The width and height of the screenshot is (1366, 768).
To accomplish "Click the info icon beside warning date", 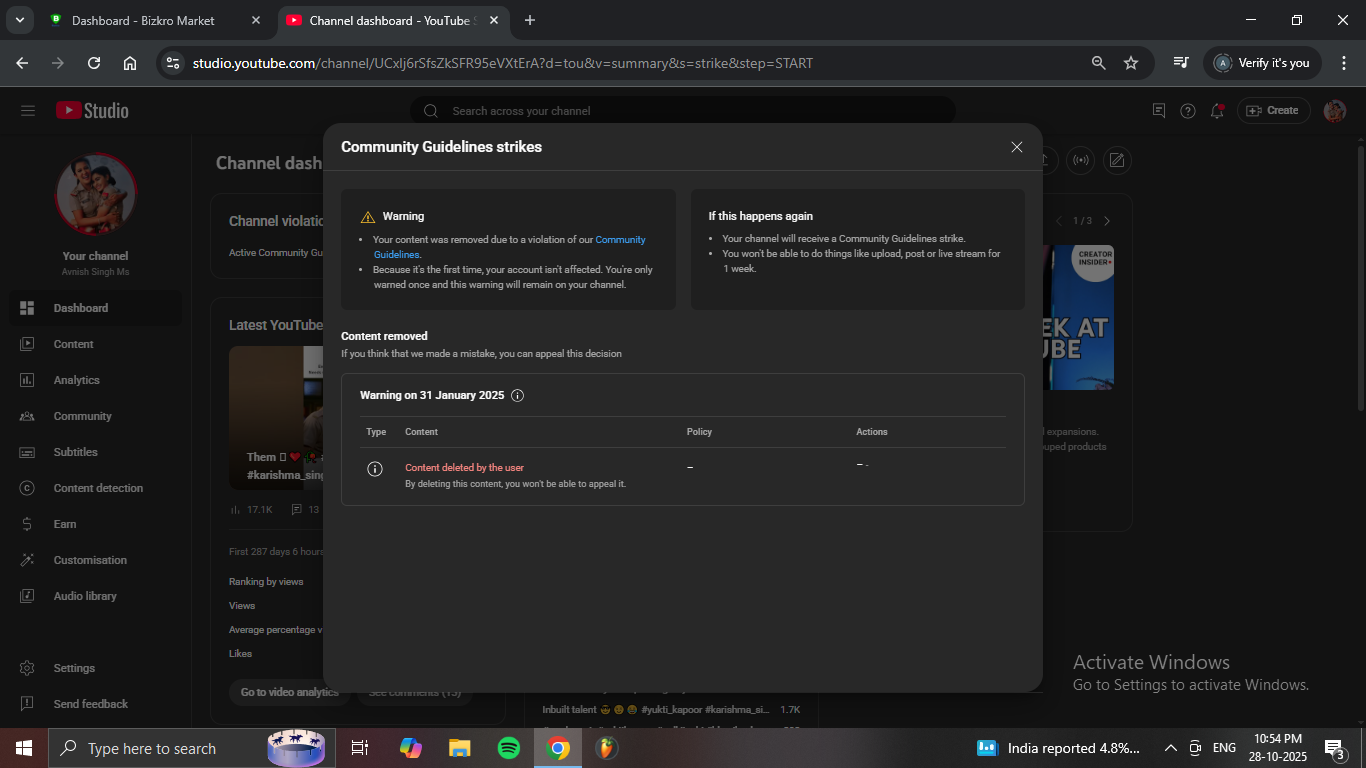I will (x=517, y=395).
